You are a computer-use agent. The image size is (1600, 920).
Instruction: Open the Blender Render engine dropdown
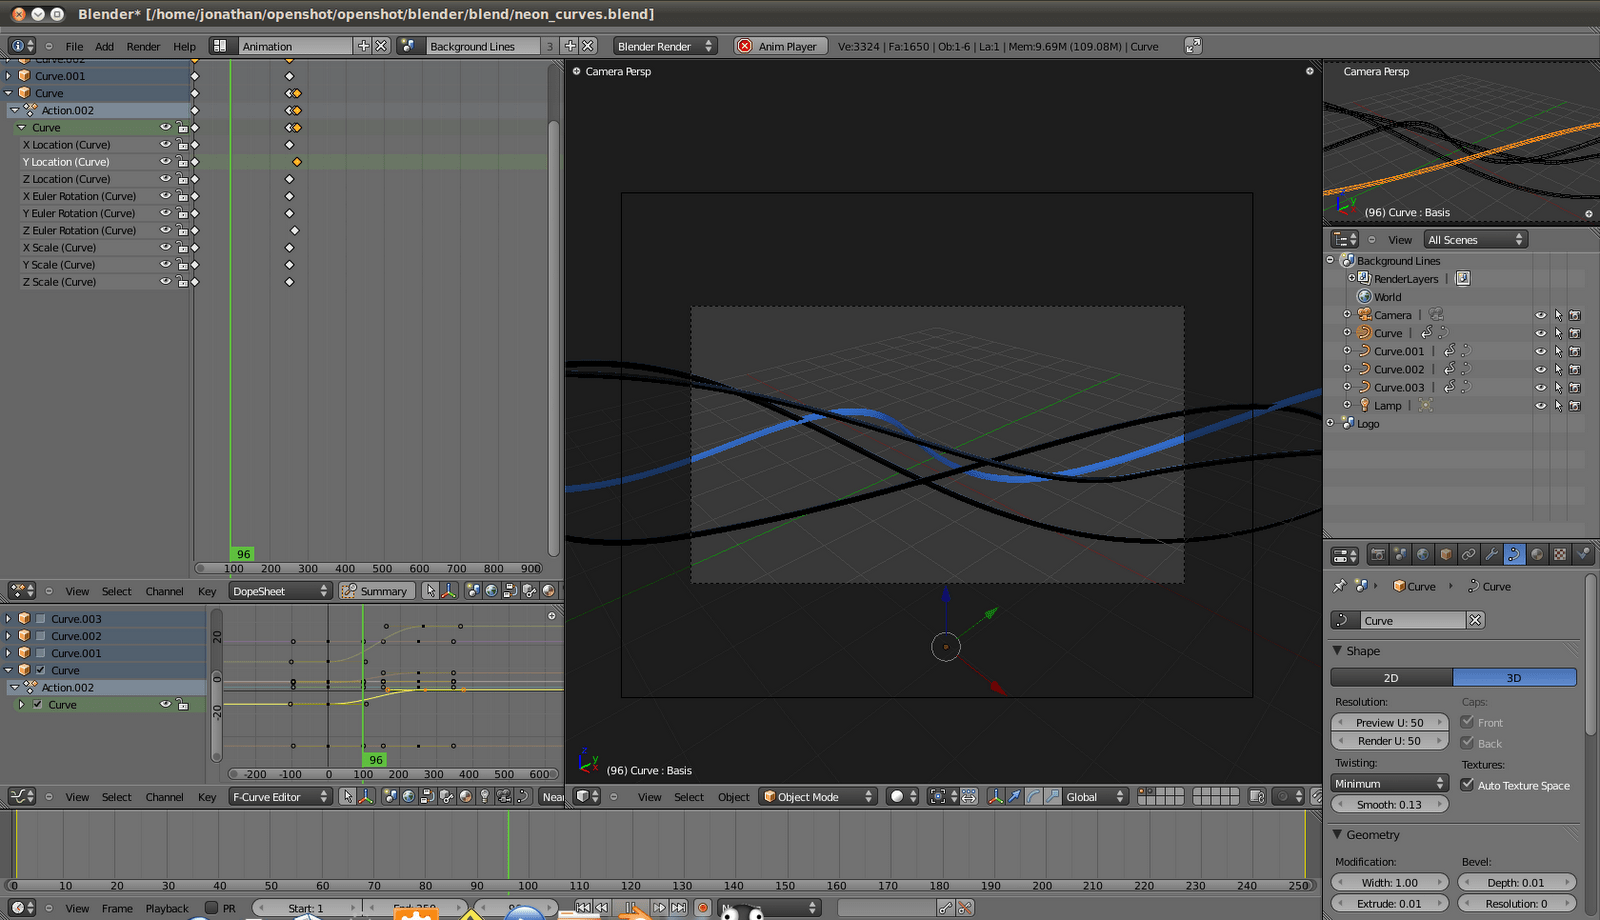pos(665,45)
